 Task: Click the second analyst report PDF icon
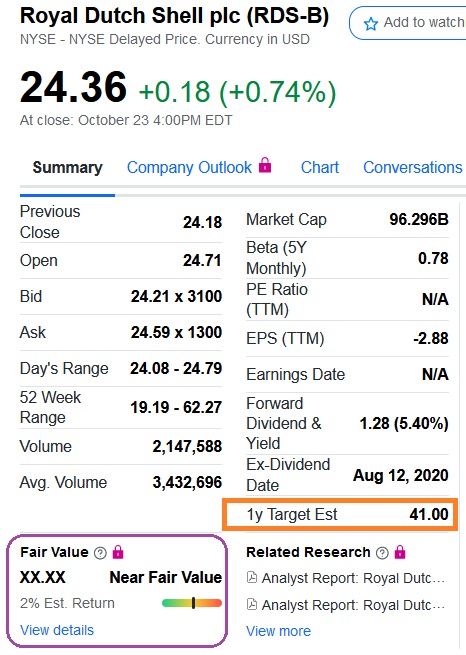click(252, 604)
